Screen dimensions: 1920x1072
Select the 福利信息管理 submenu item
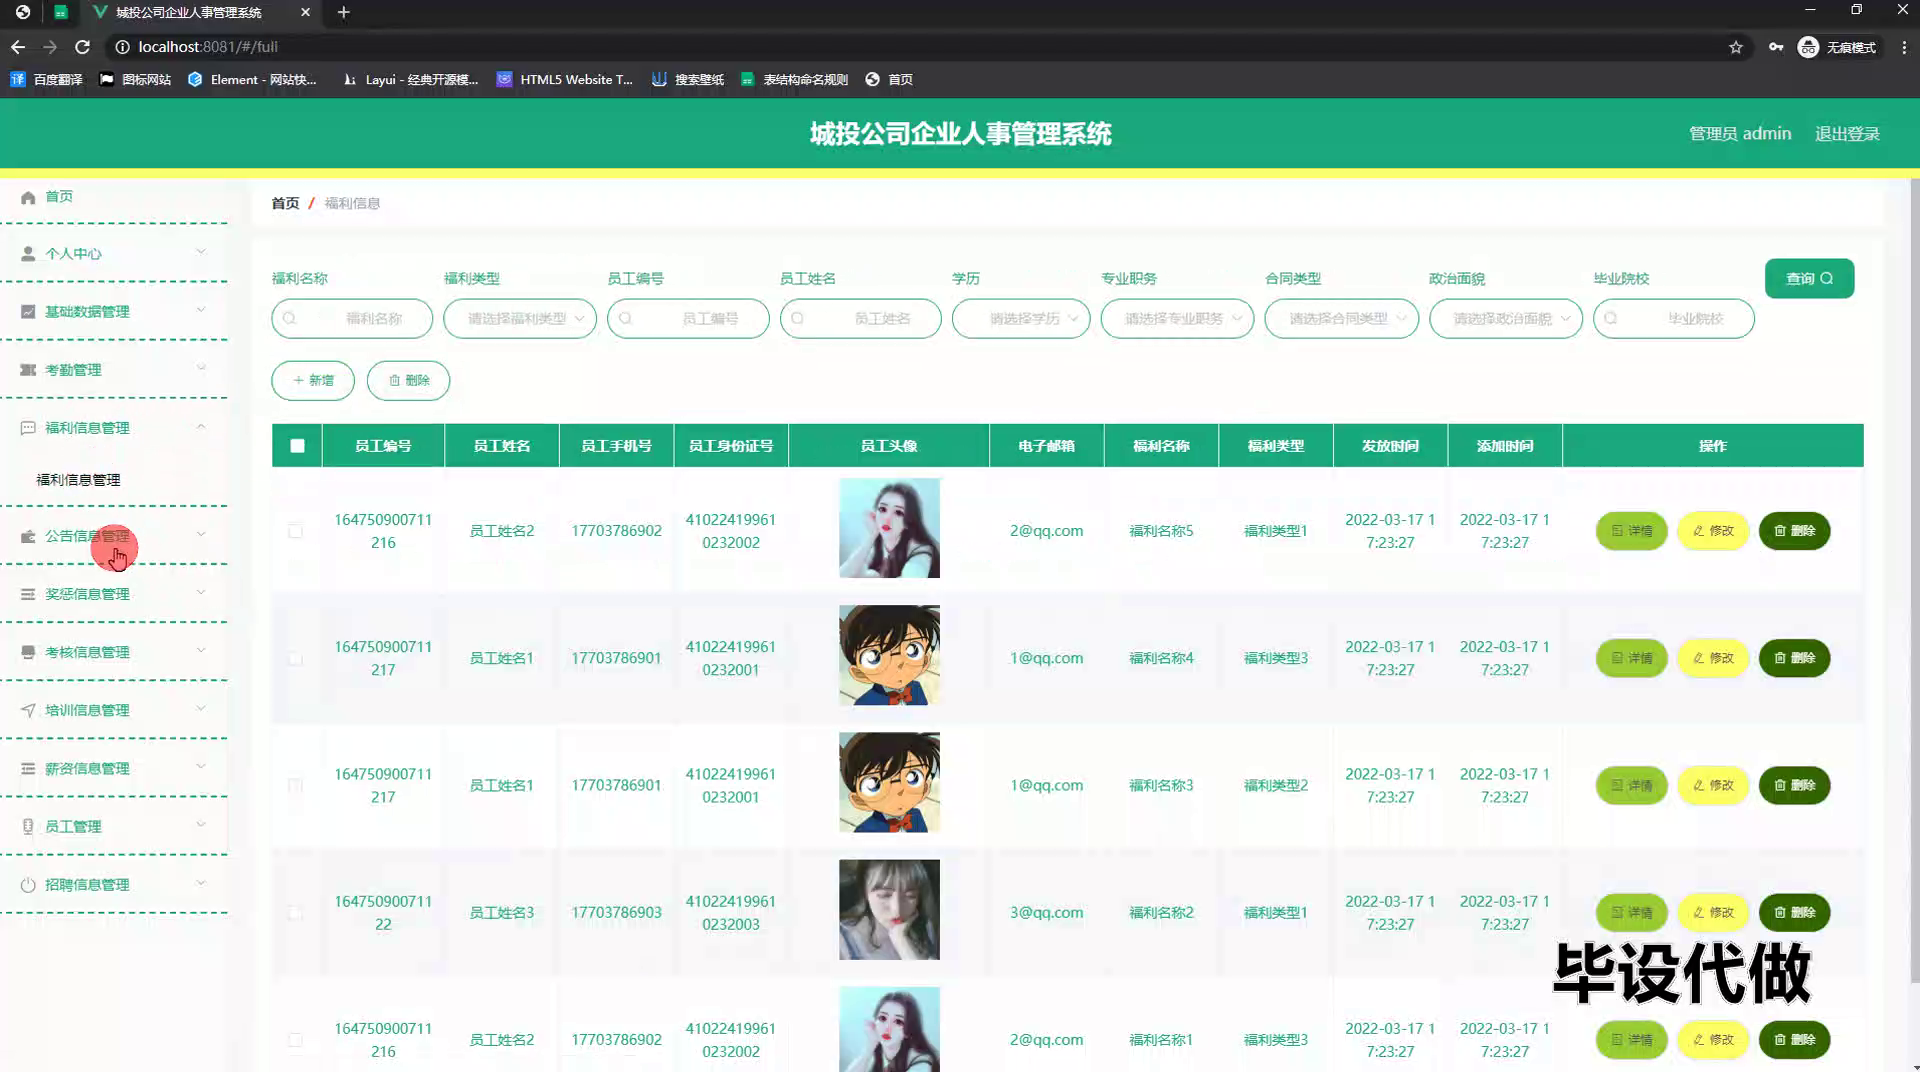(x=78, y=480)
